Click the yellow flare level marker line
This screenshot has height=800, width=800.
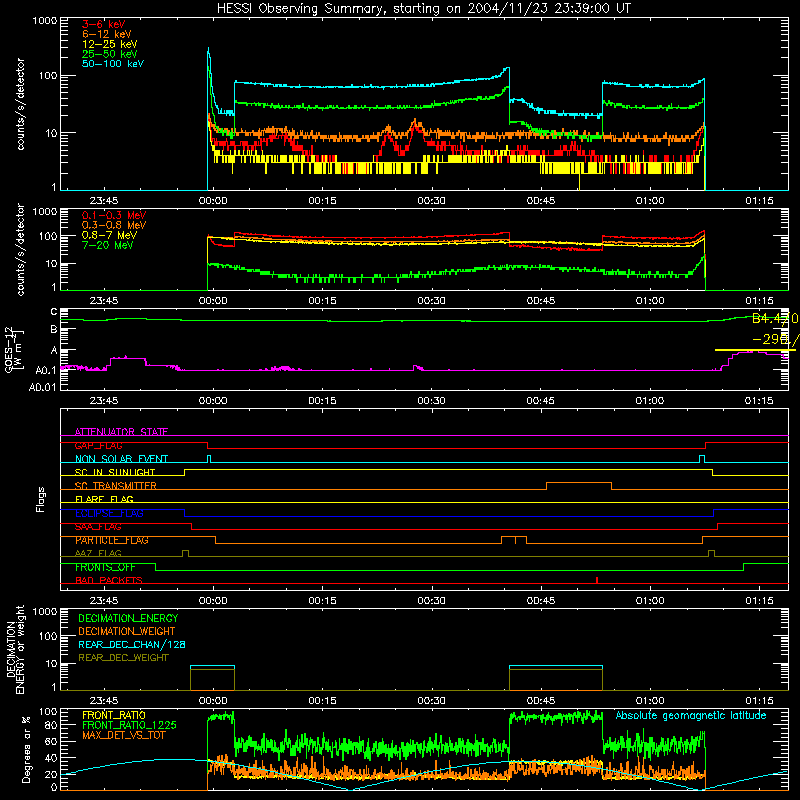(755, 350)
